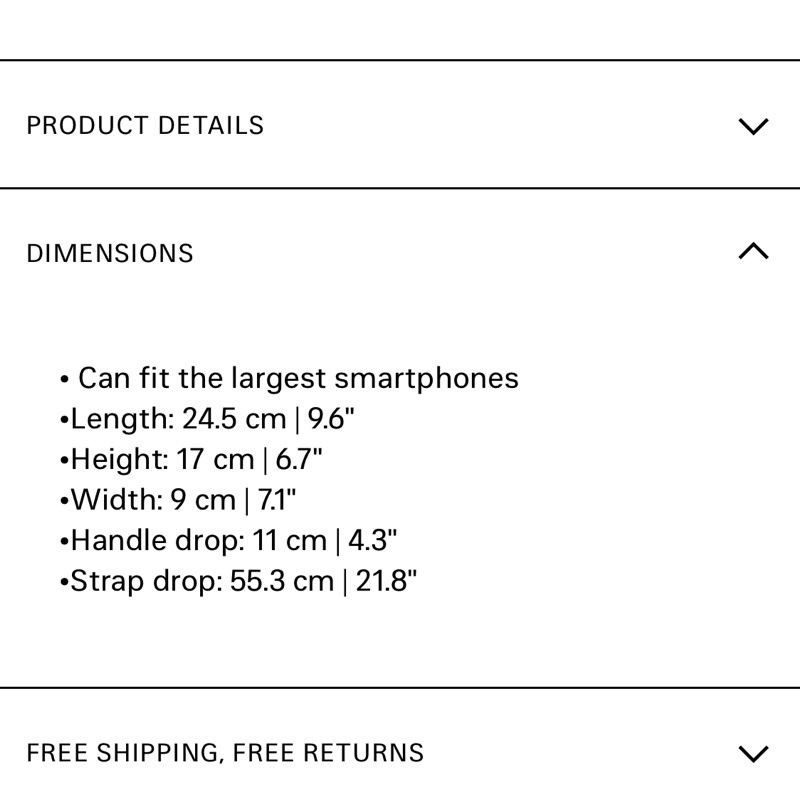
Task: Click 'Can fit the largest smartphones' text
Action: pyautogui.click(x=298, y=379)
